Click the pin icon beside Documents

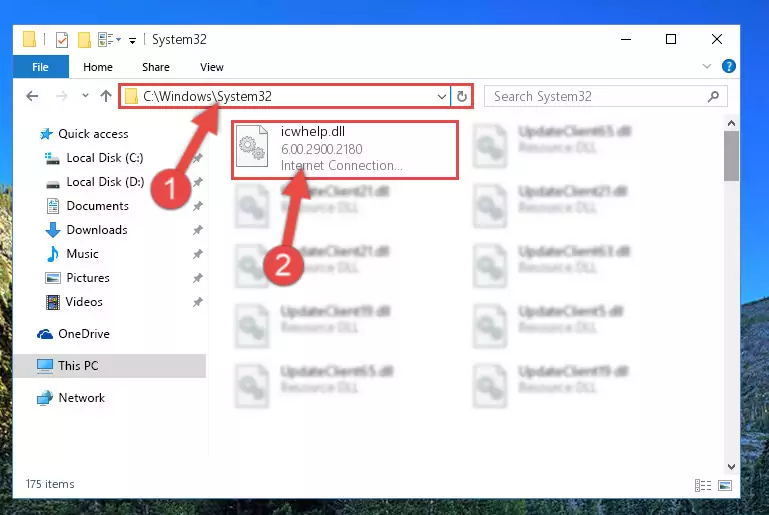198,206
